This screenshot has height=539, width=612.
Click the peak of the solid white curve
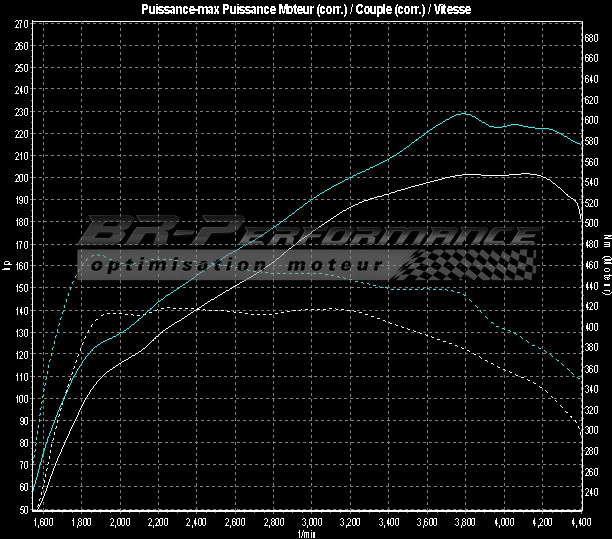[x=525, y=174]
